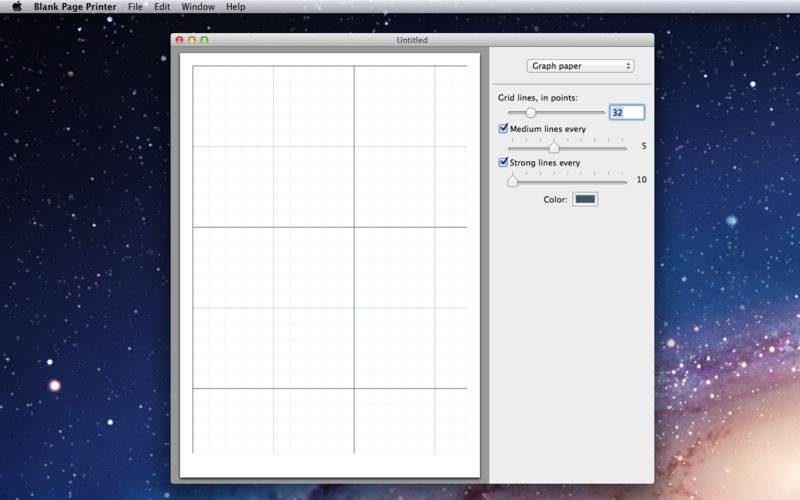Click the 'Medium lines every' label
The image size is (800, 500).
(x=548, y=129)
